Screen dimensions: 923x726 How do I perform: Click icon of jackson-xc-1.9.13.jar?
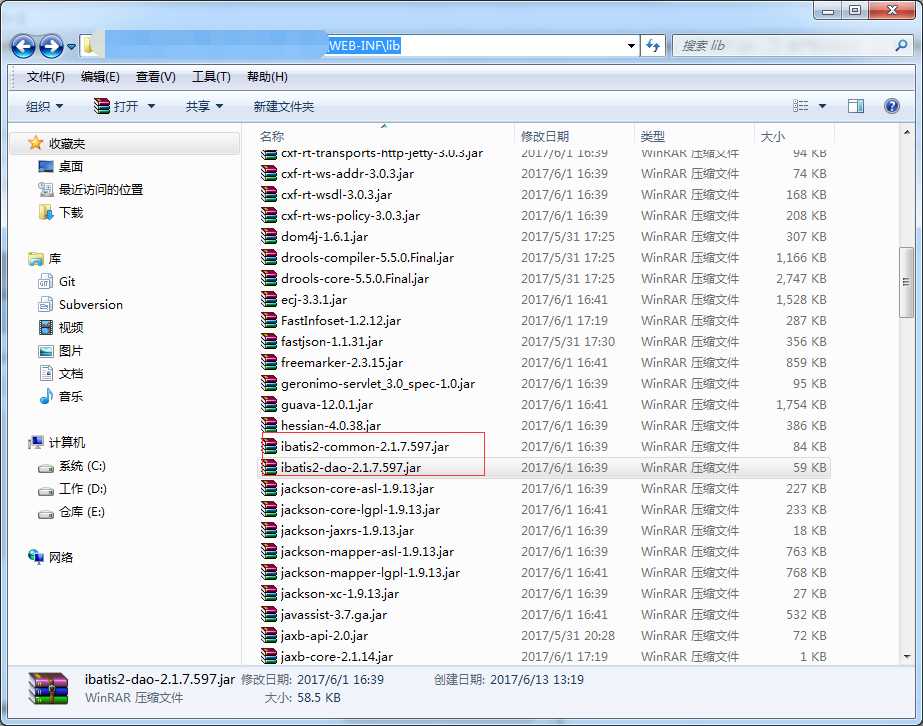(269, 594)
